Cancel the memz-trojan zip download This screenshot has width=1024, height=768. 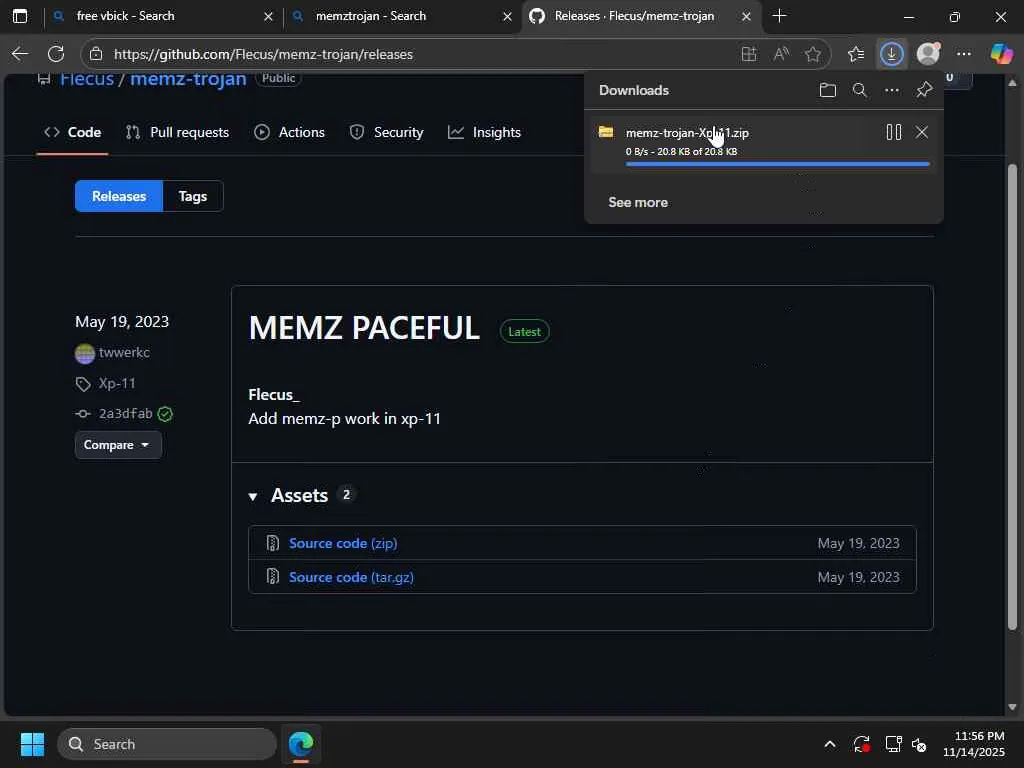(921, 133)
